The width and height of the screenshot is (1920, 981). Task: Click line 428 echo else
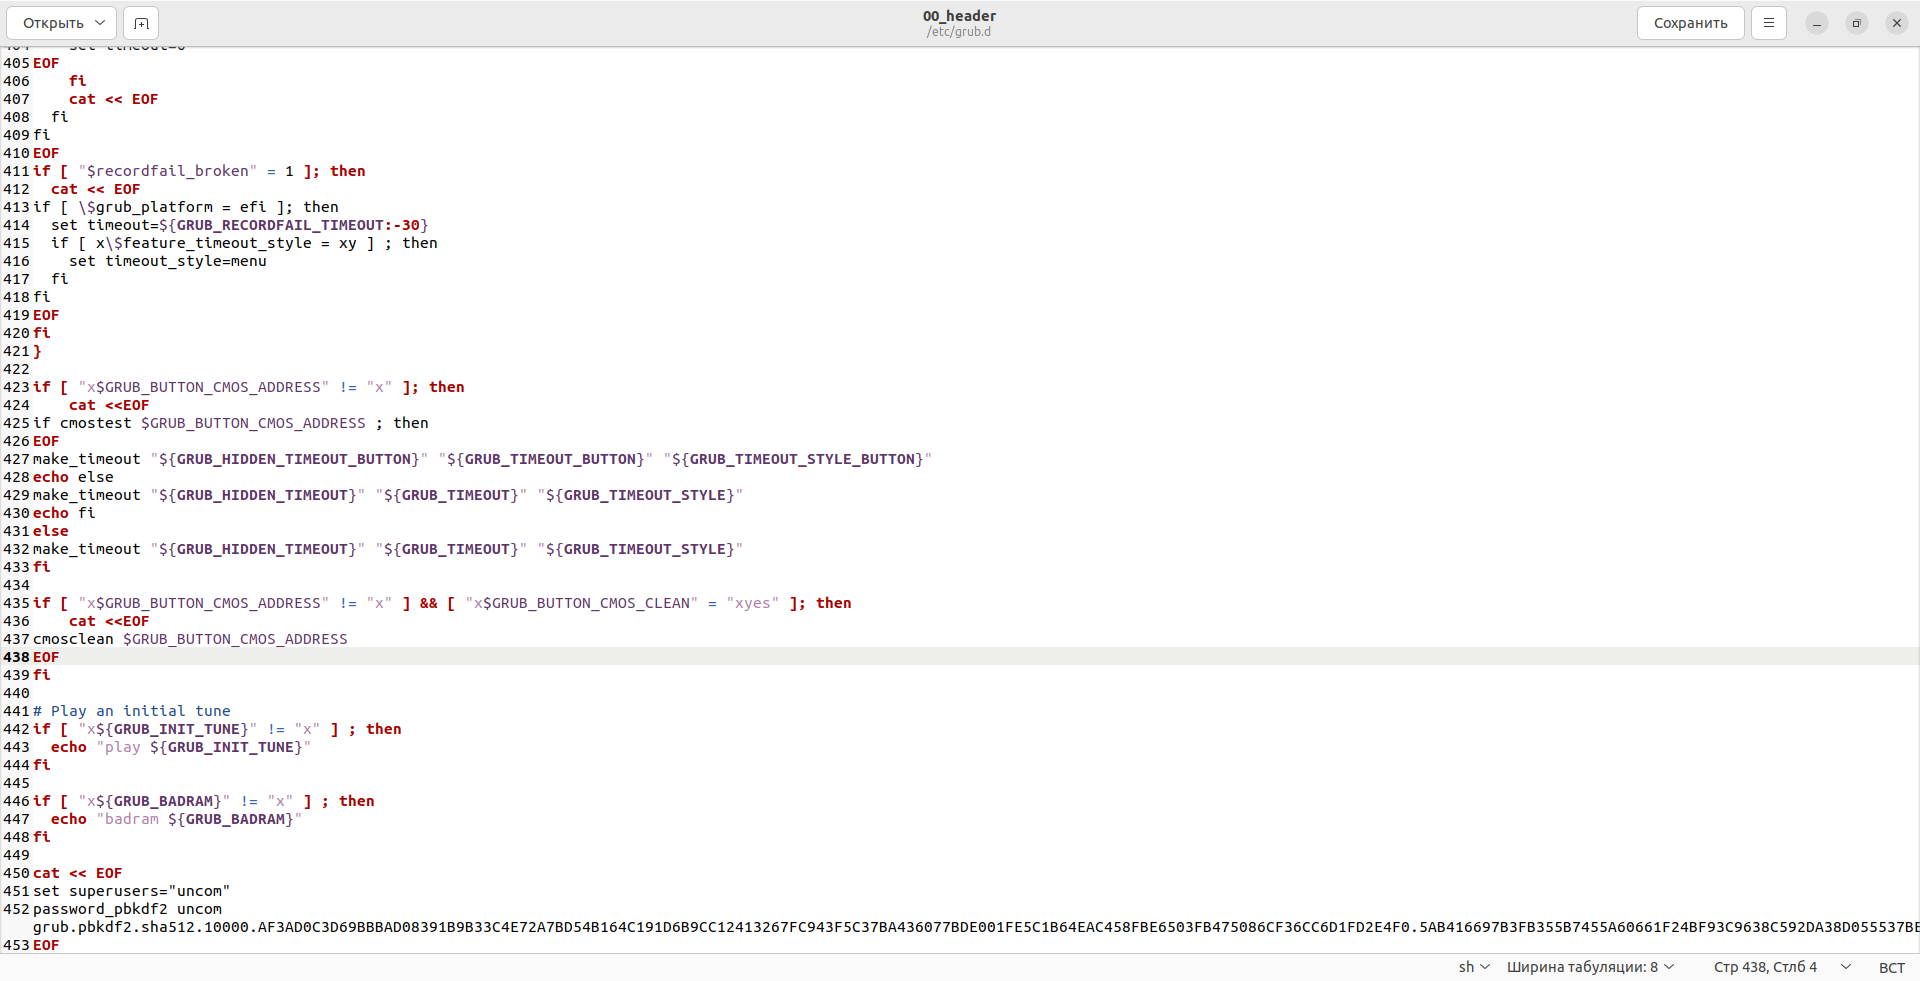73,477
